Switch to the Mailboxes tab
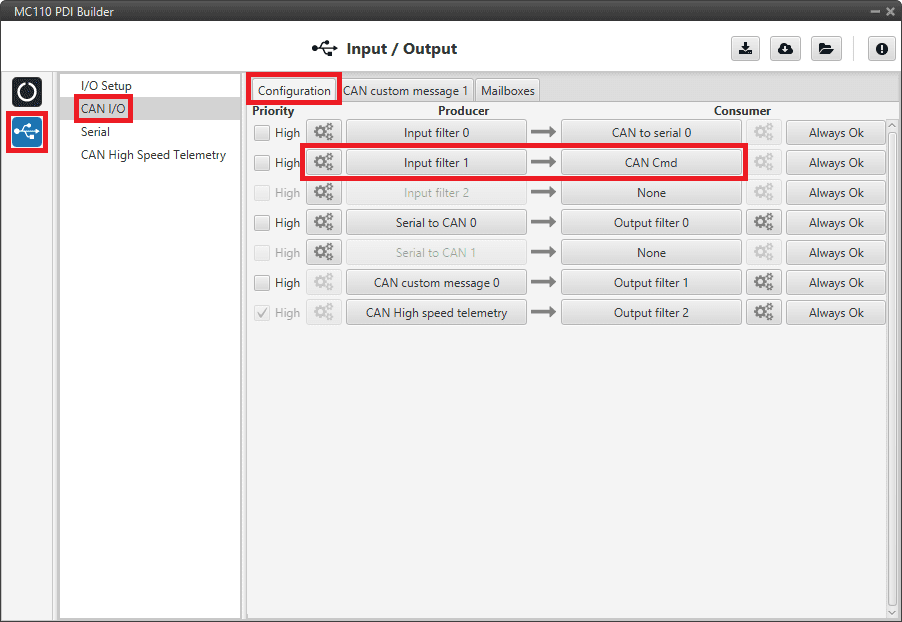Viewport: 902px width, 622px height. (508, 90)
